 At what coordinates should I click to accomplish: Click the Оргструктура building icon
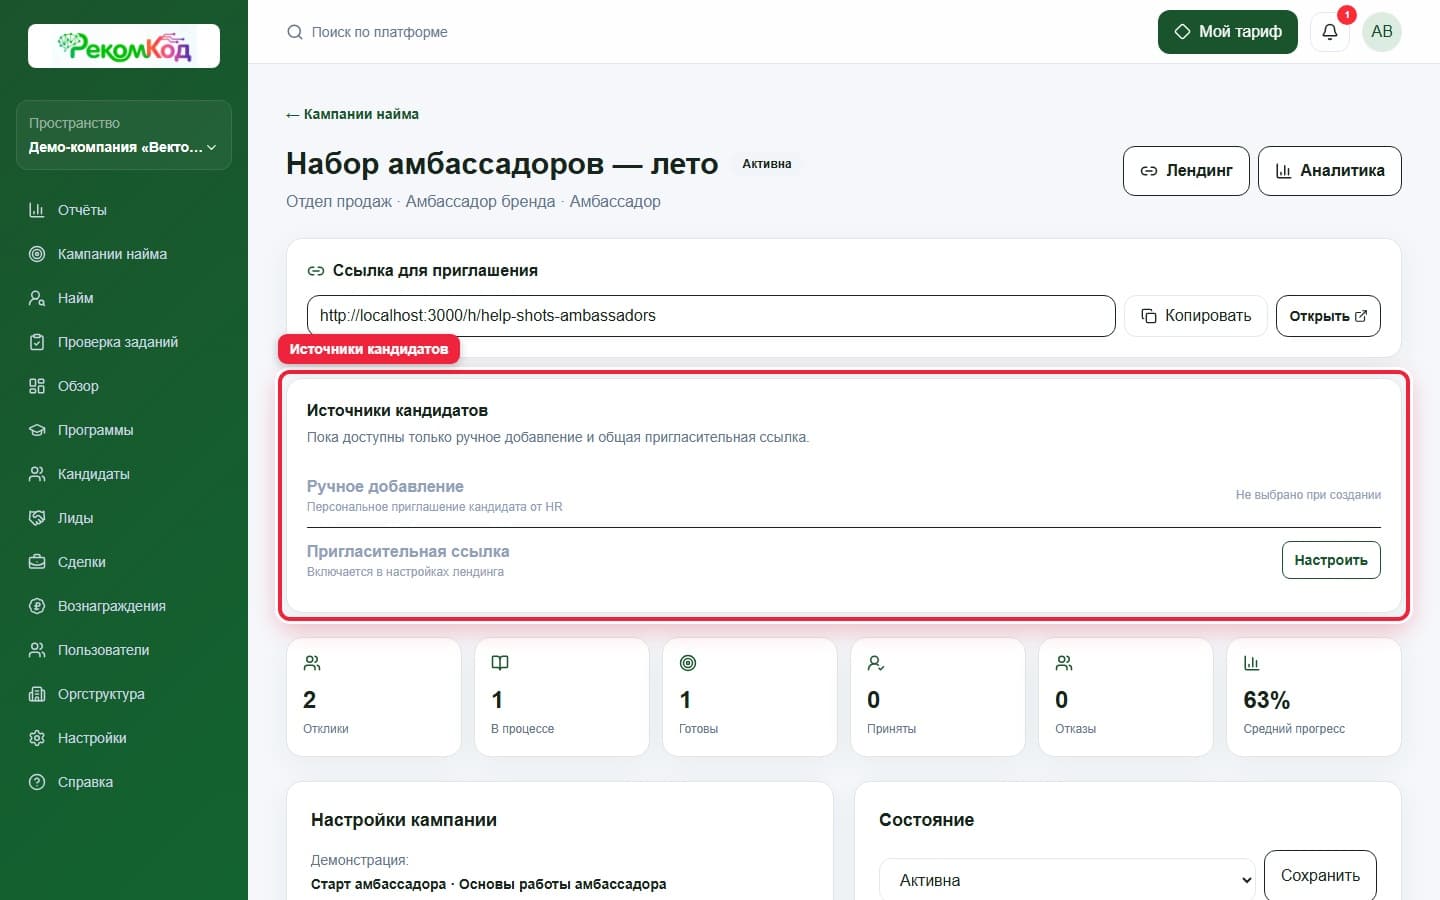(37, 694)
